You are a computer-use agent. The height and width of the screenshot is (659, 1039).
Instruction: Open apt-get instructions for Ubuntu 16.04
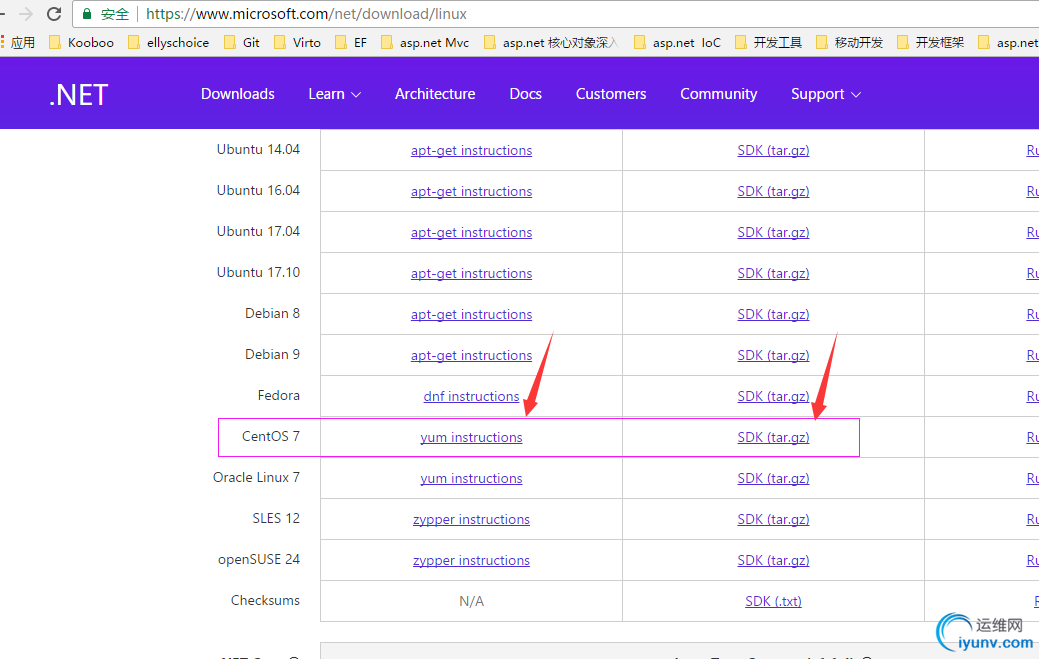pyautogui.click(x=471, y=191)
